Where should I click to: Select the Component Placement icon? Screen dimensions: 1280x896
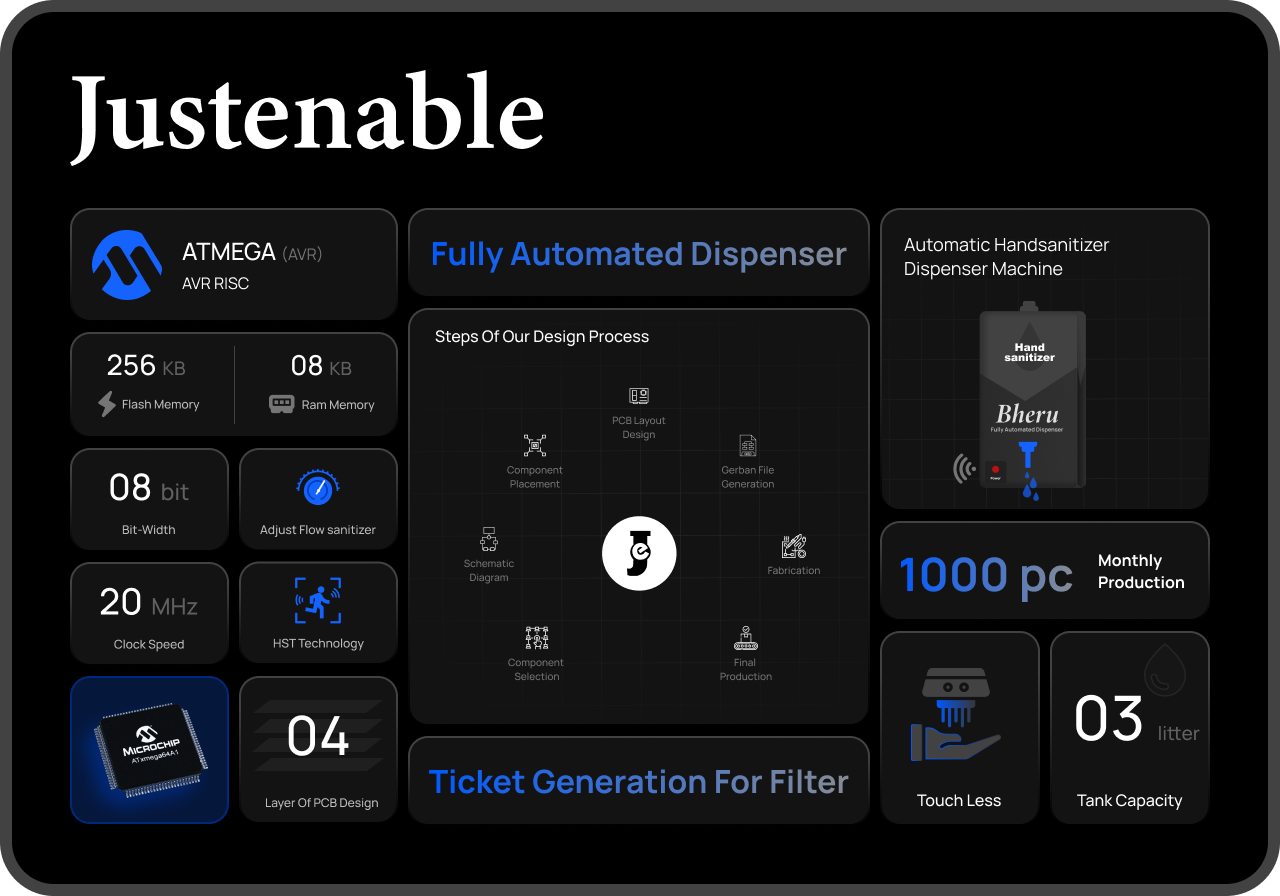[x=535, y=445]
